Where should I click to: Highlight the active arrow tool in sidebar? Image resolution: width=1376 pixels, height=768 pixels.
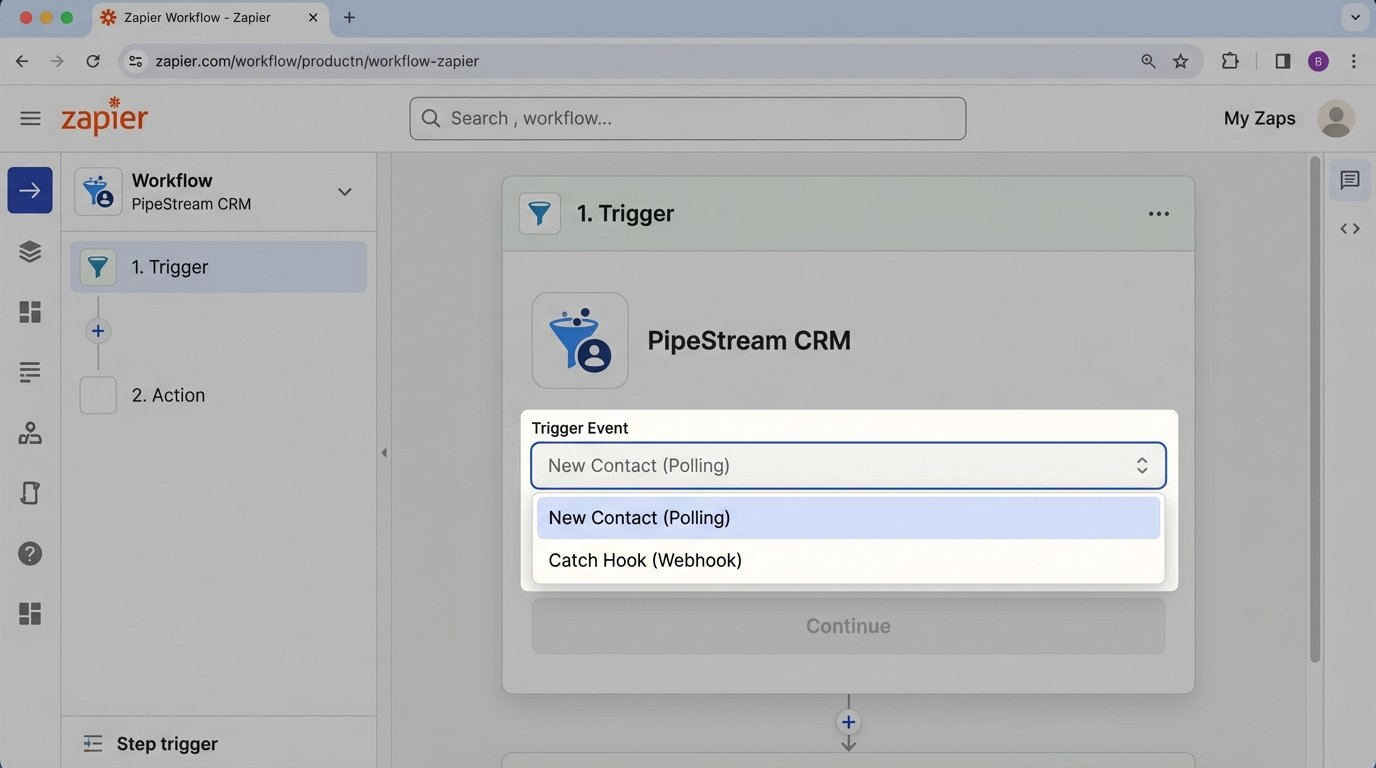[x=30, y=189]
